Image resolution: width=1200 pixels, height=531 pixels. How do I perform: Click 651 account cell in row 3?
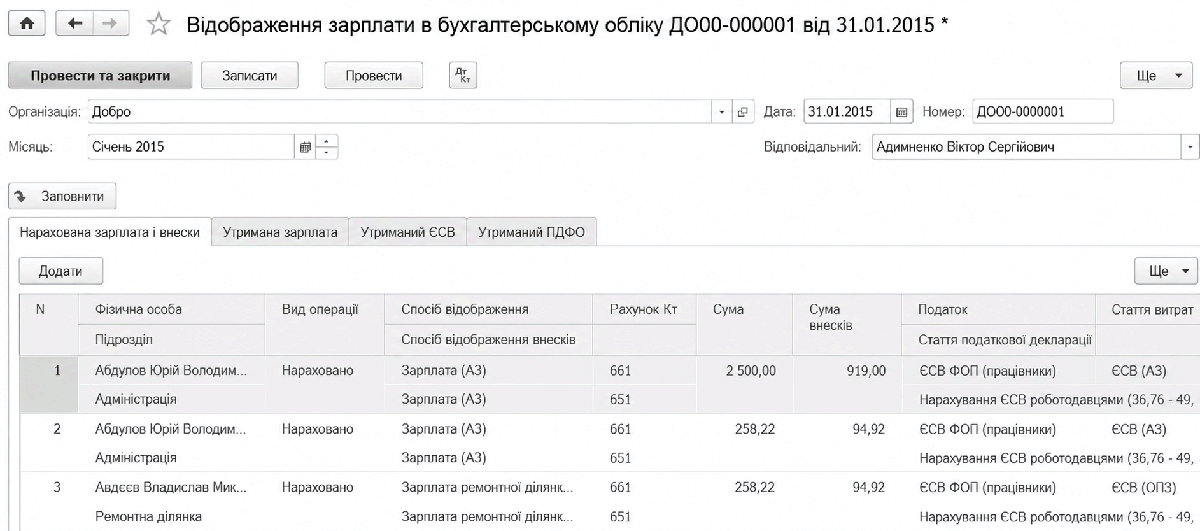tap(644, 516)
